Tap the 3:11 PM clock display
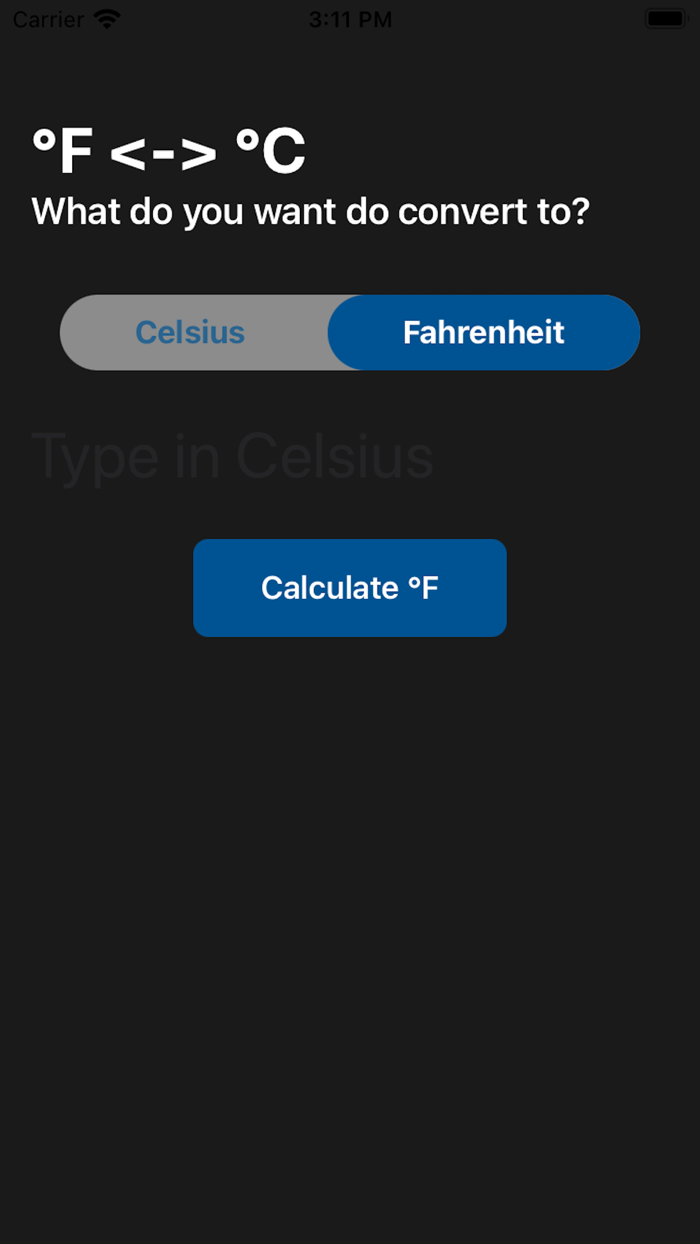The width and height of the screenshot is (700, 1244). [x=349, y=18]
